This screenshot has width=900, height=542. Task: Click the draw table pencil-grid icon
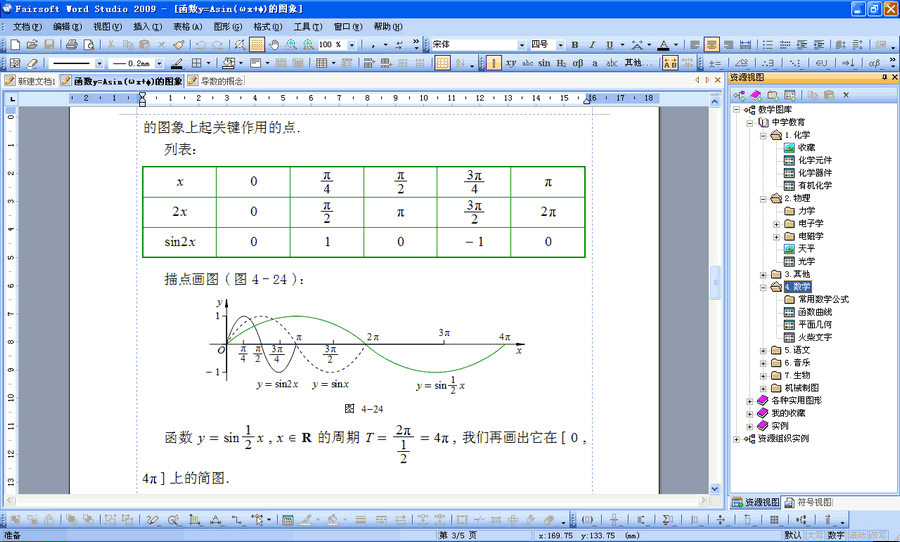tap(15, 63)
